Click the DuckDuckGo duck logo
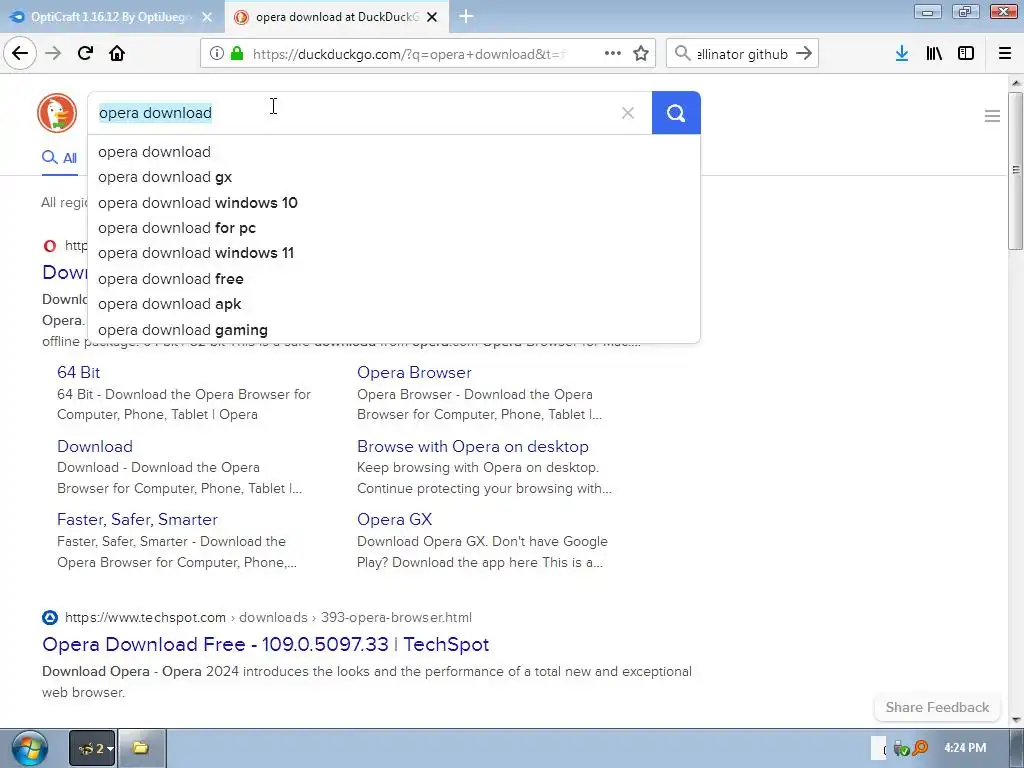Viewport: 1024px width, 768px height. tap(57, 113)
